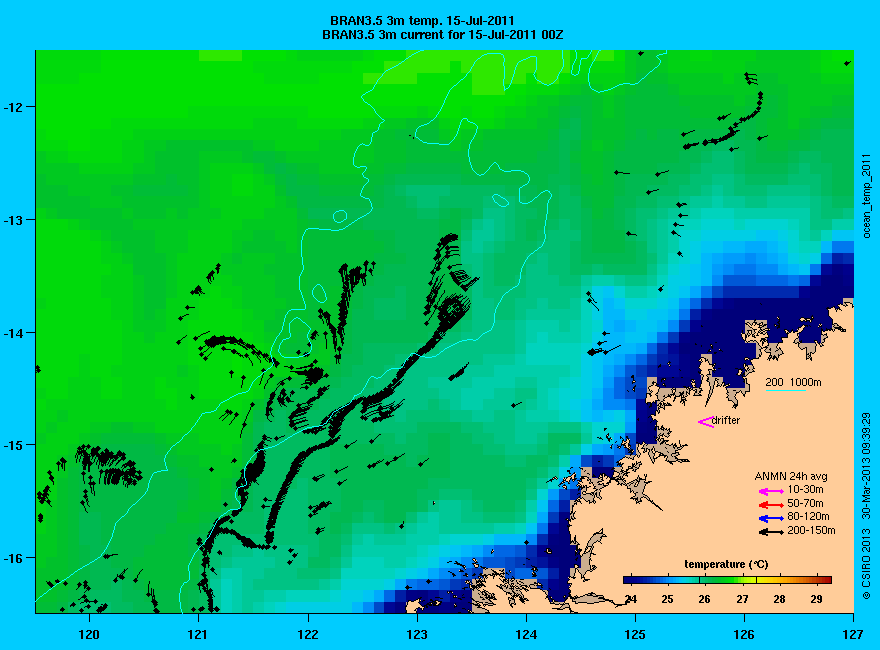Image resolution: width=880 pixels, height=650 pixels.
Task: Click the colorbar tick label '24'
Action: [631, 599]
